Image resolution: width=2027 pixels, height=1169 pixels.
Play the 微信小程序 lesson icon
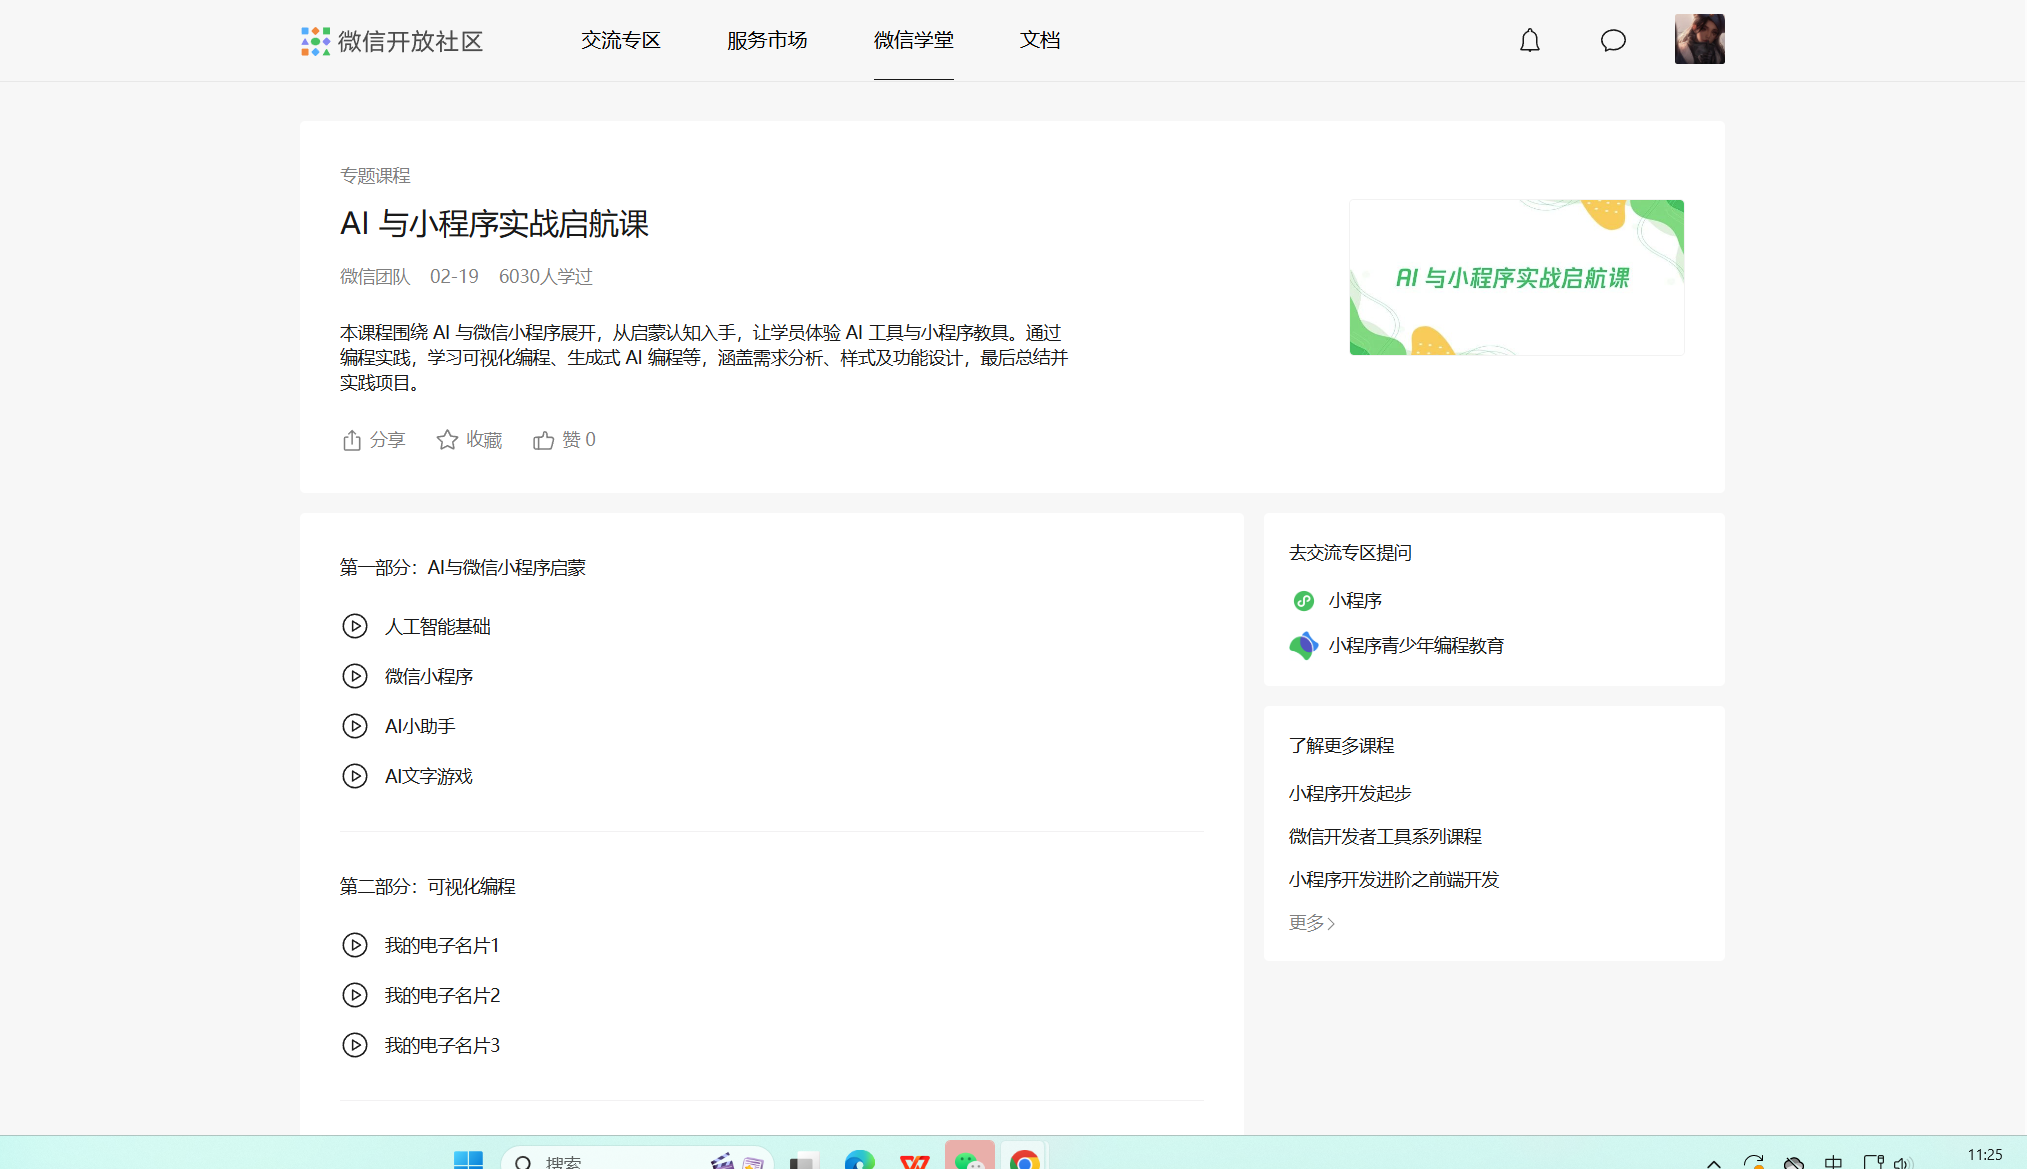(x=355, y=676)
